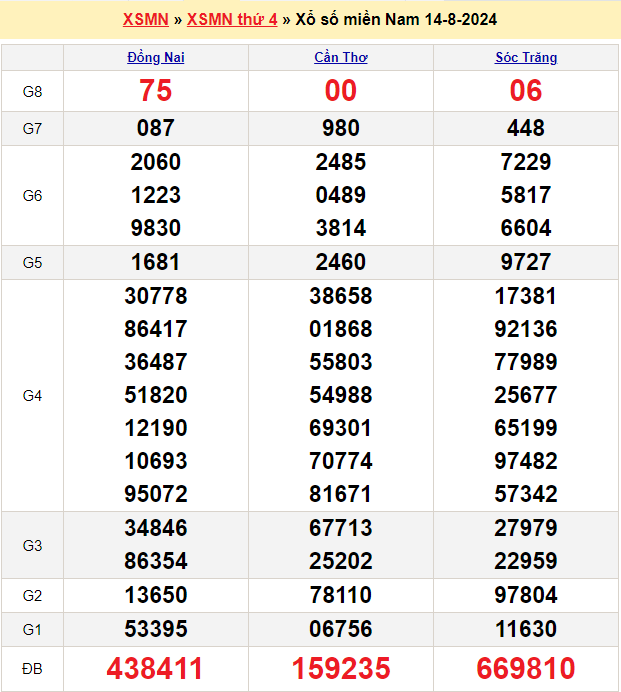Click Cần Thơ jackpot number 159235
The height and width of the screenshot is (692, 621).
tap(341, 668)
